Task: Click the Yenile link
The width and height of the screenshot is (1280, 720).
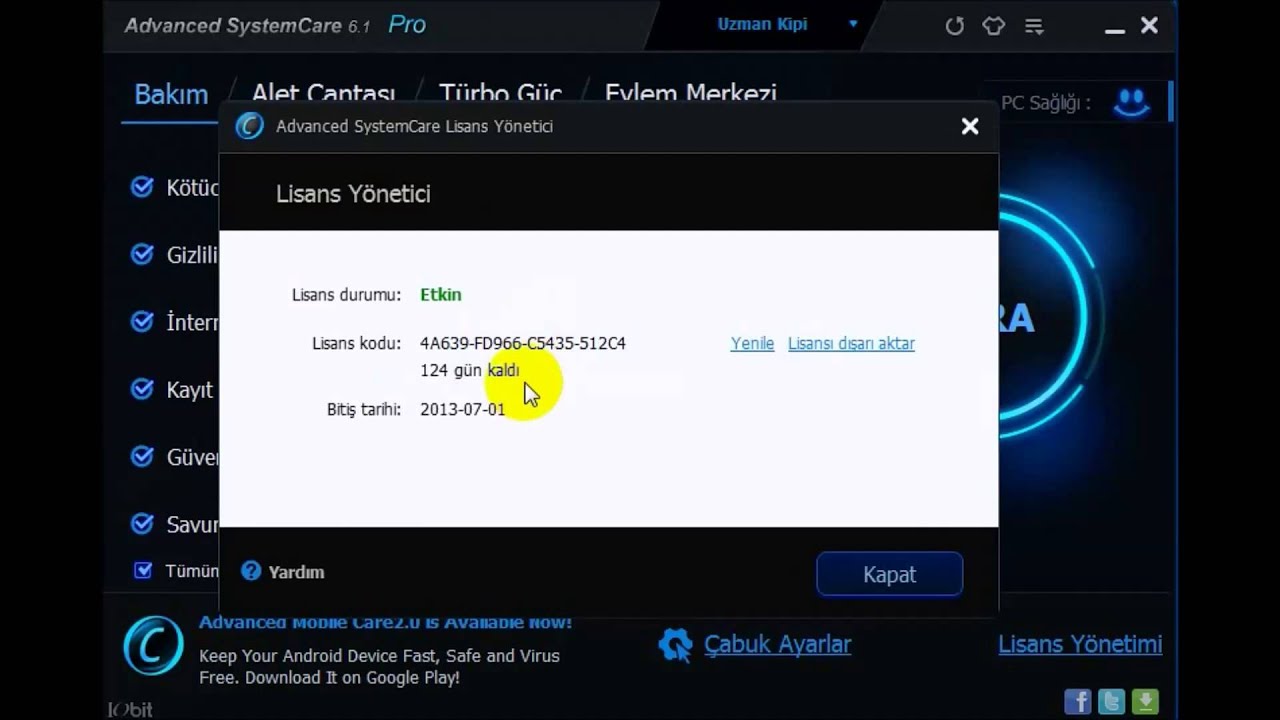Action: coord(752,343)
